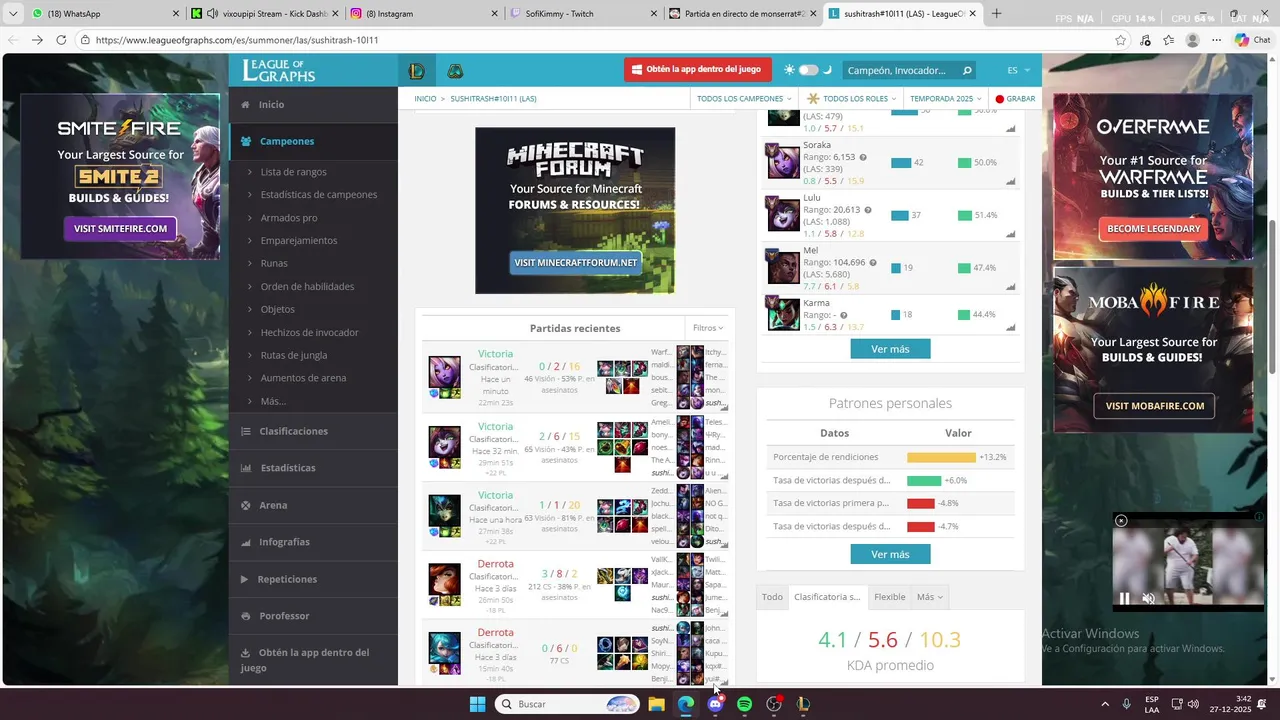1280x720 pixels.
Task: Open Lista de rangos in the sidebar
Action: click(293, 172)
